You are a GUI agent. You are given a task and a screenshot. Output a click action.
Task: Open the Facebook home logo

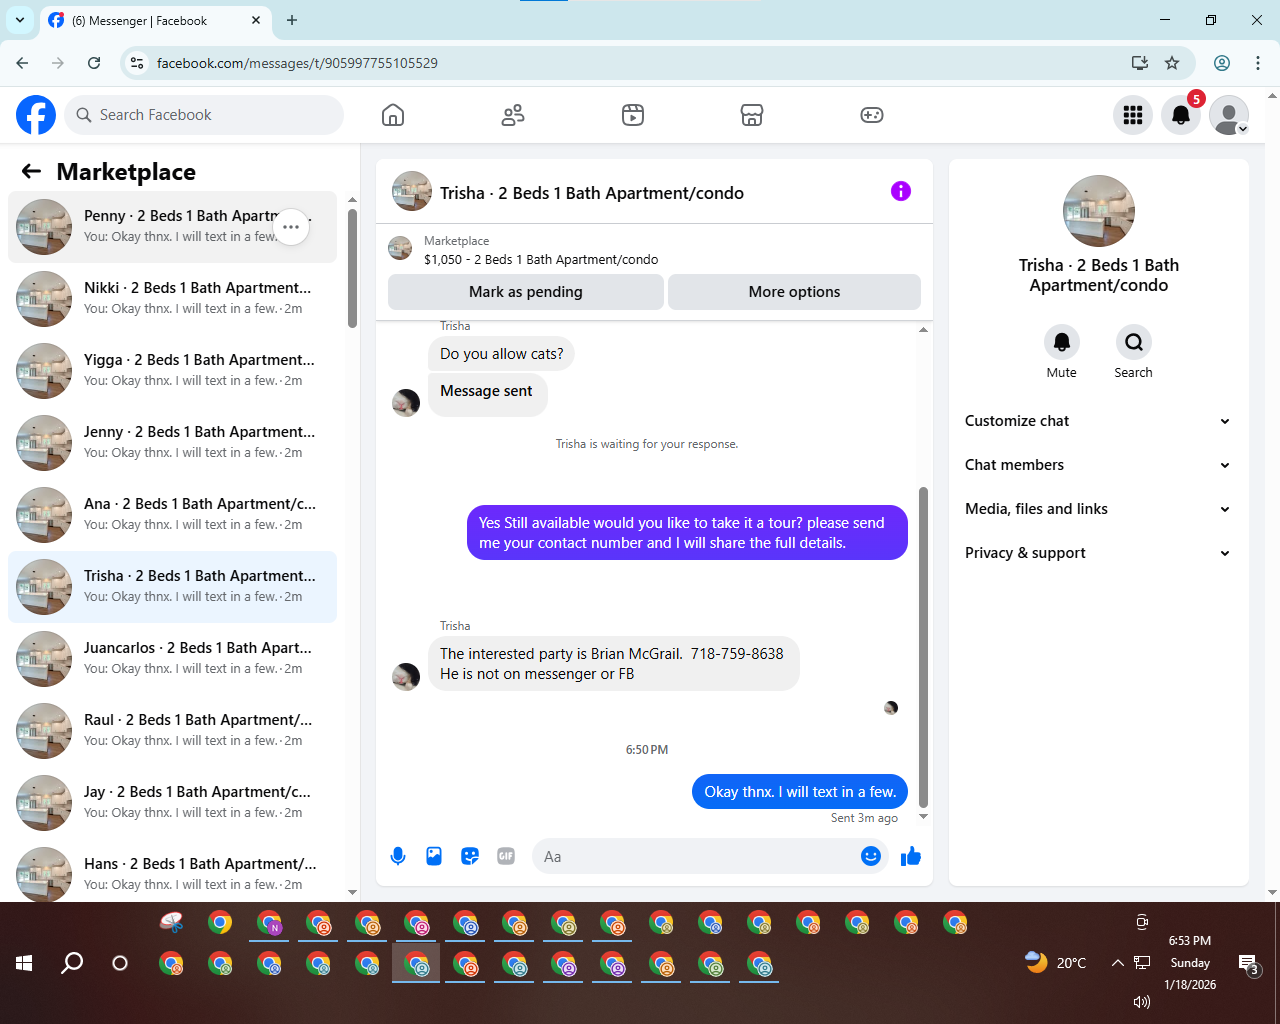point(36,115)
